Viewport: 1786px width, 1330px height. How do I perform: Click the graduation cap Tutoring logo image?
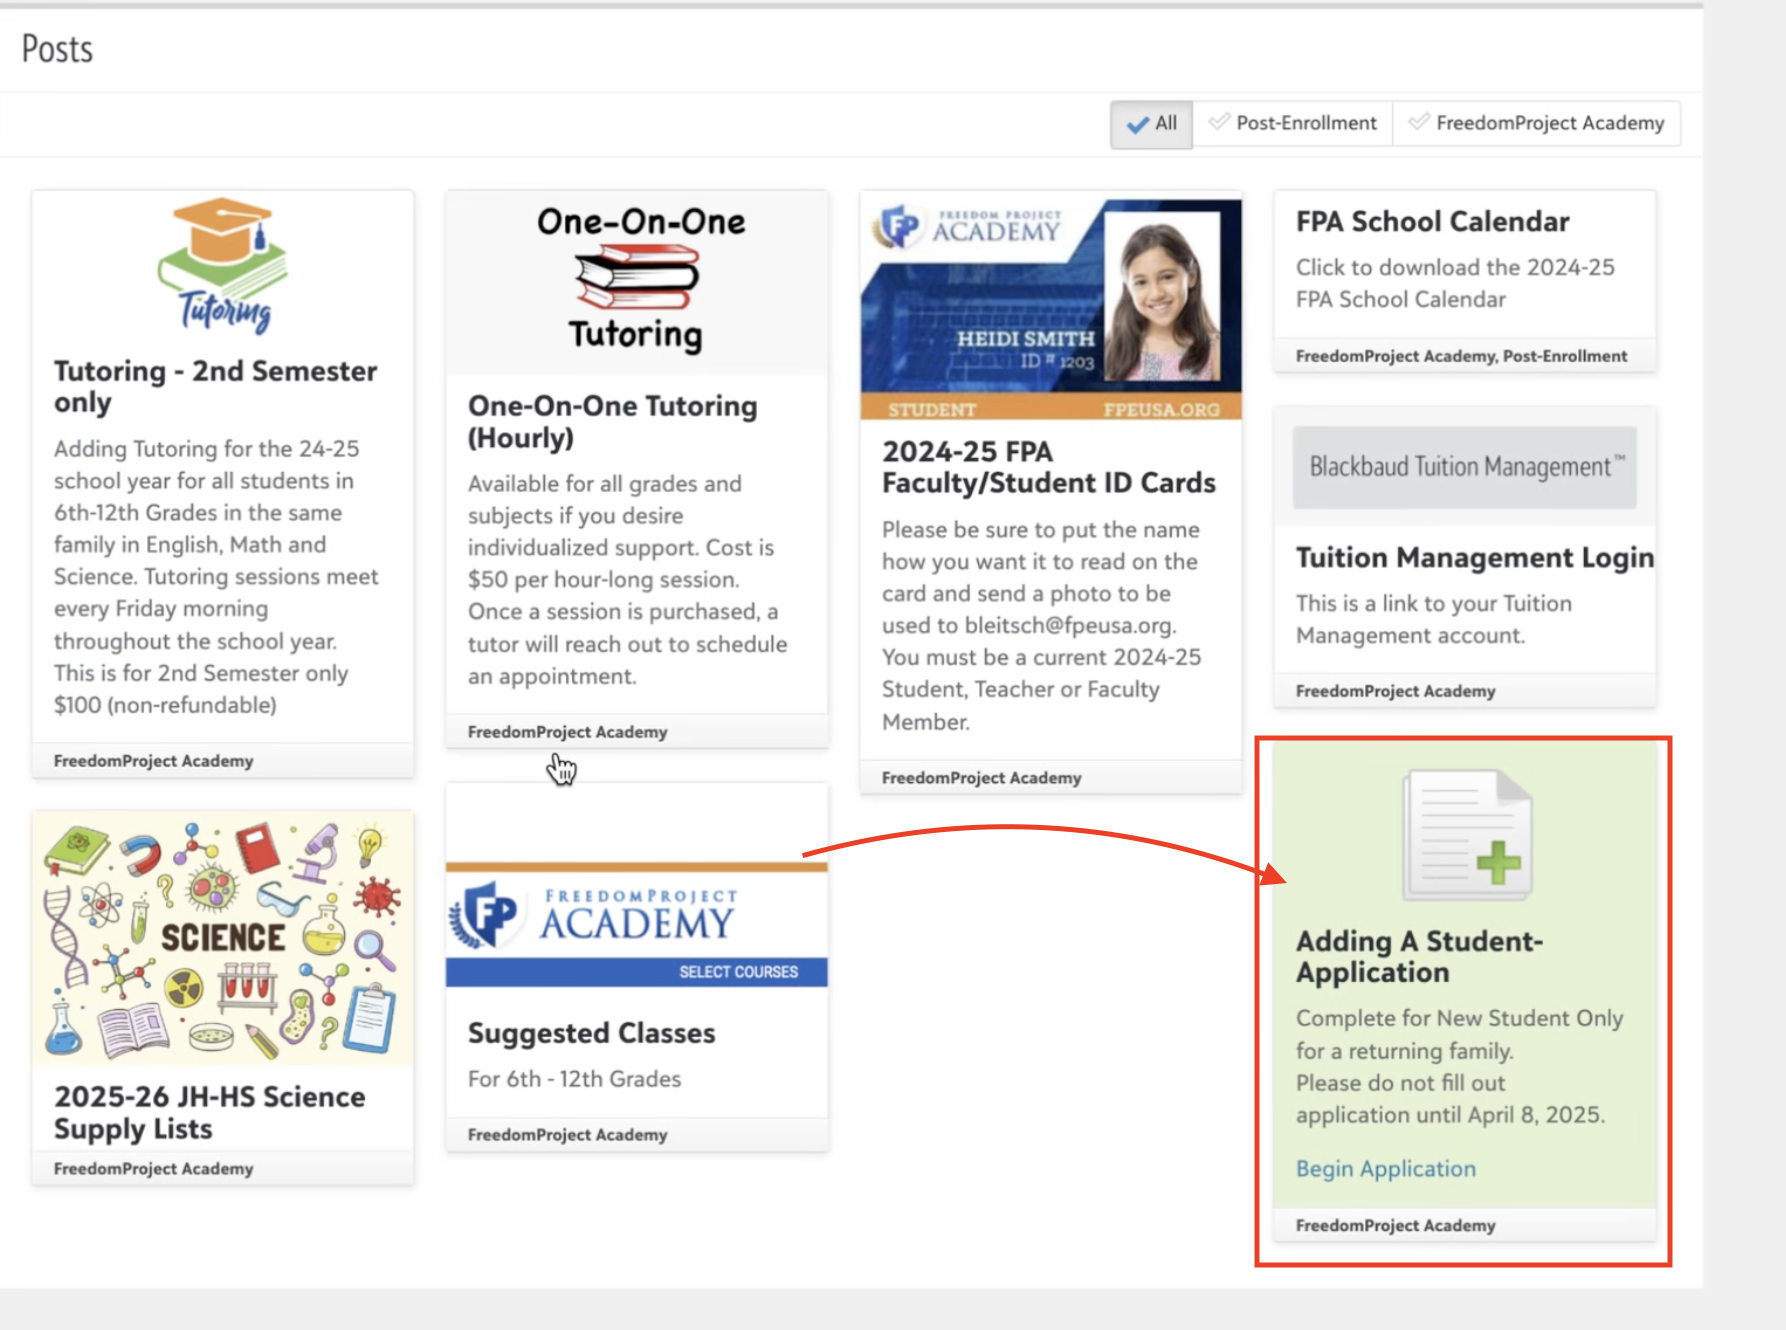223,266
